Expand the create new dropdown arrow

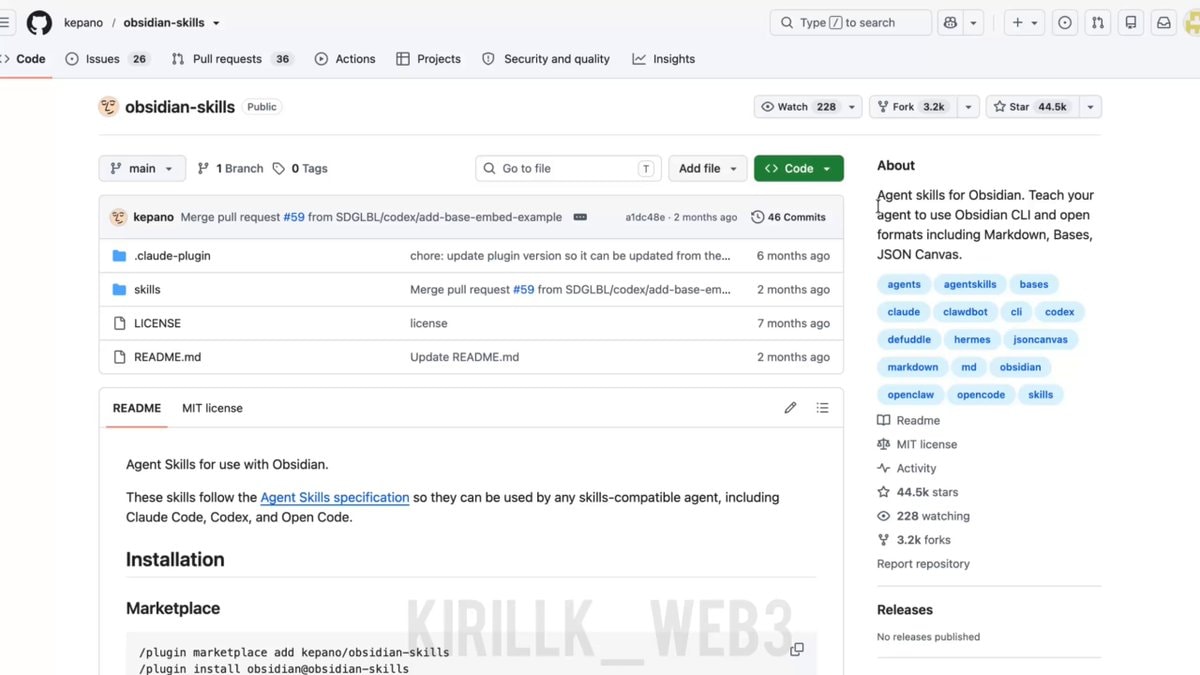1035,22
